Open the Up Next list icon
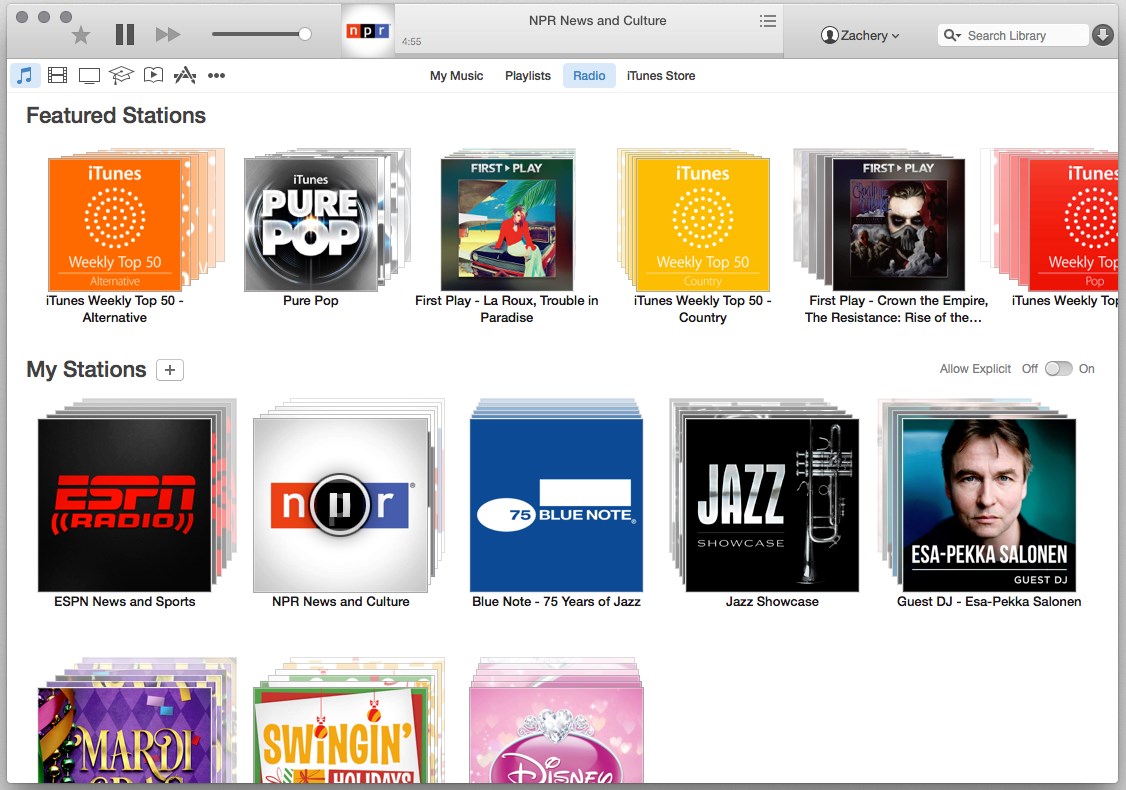Image resolution: width=1126 pixels, height=790 pixels. click(x=768, y=21)
